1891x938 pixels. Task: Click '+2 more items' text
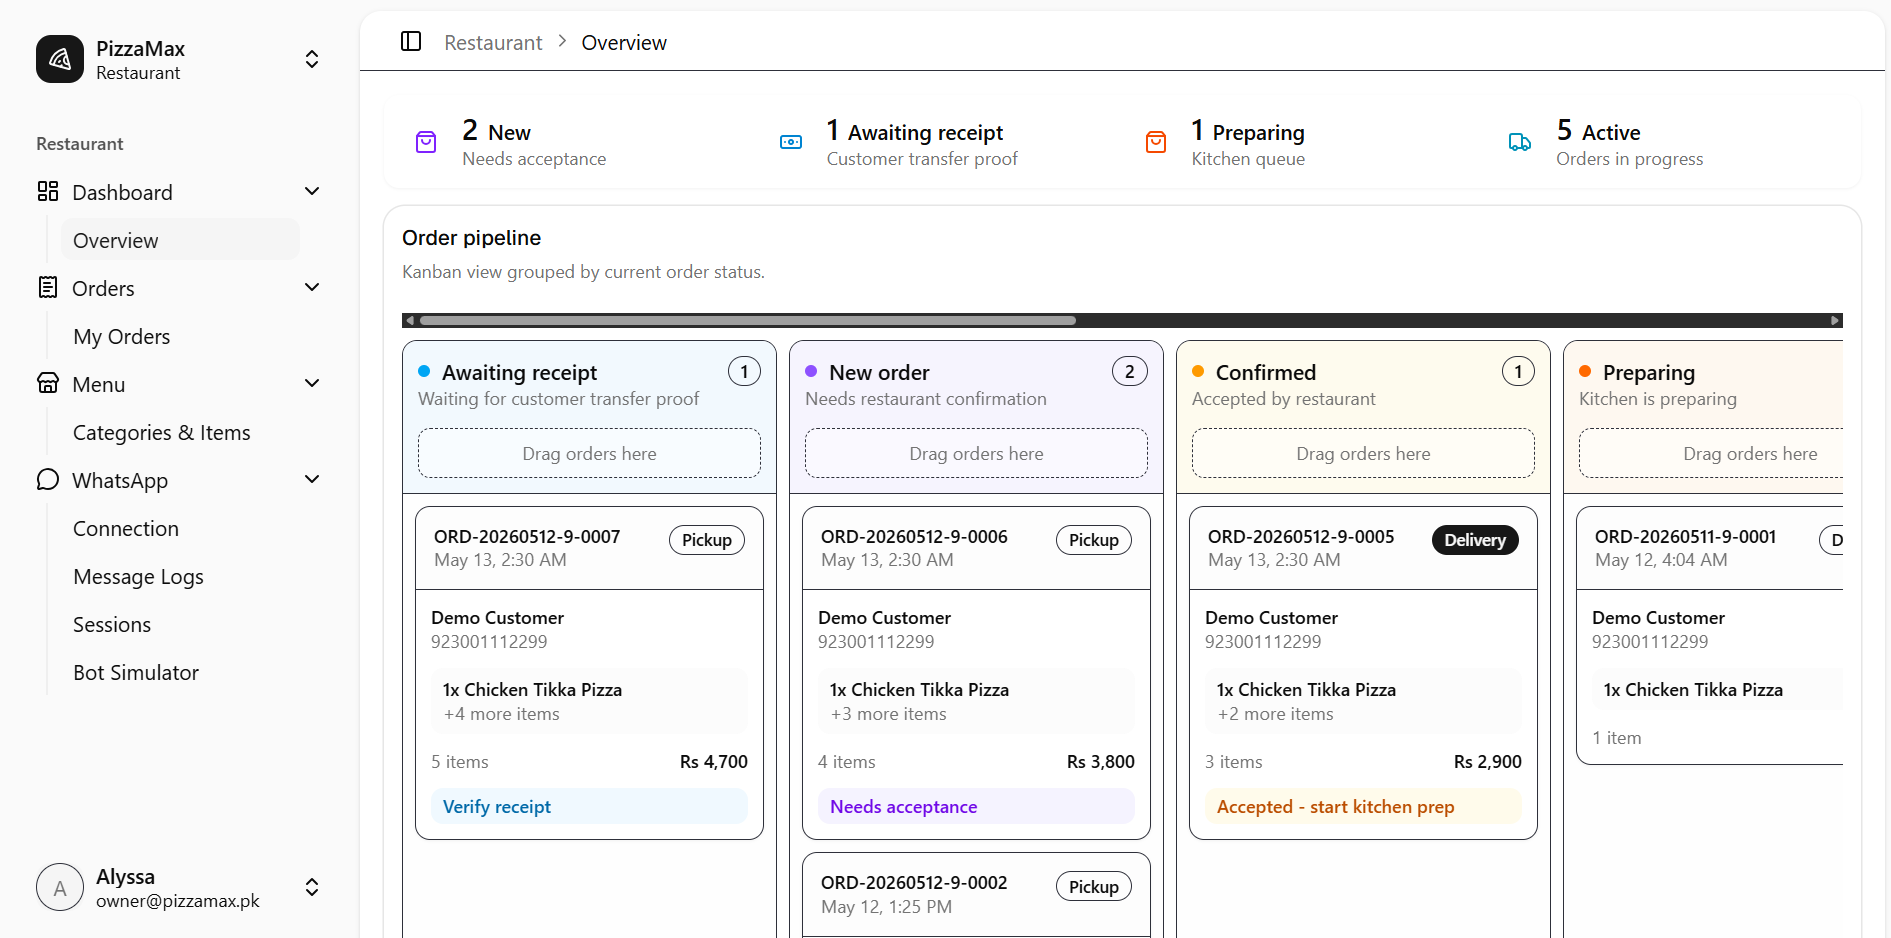pyautogui.click(x=1276, y=714)
